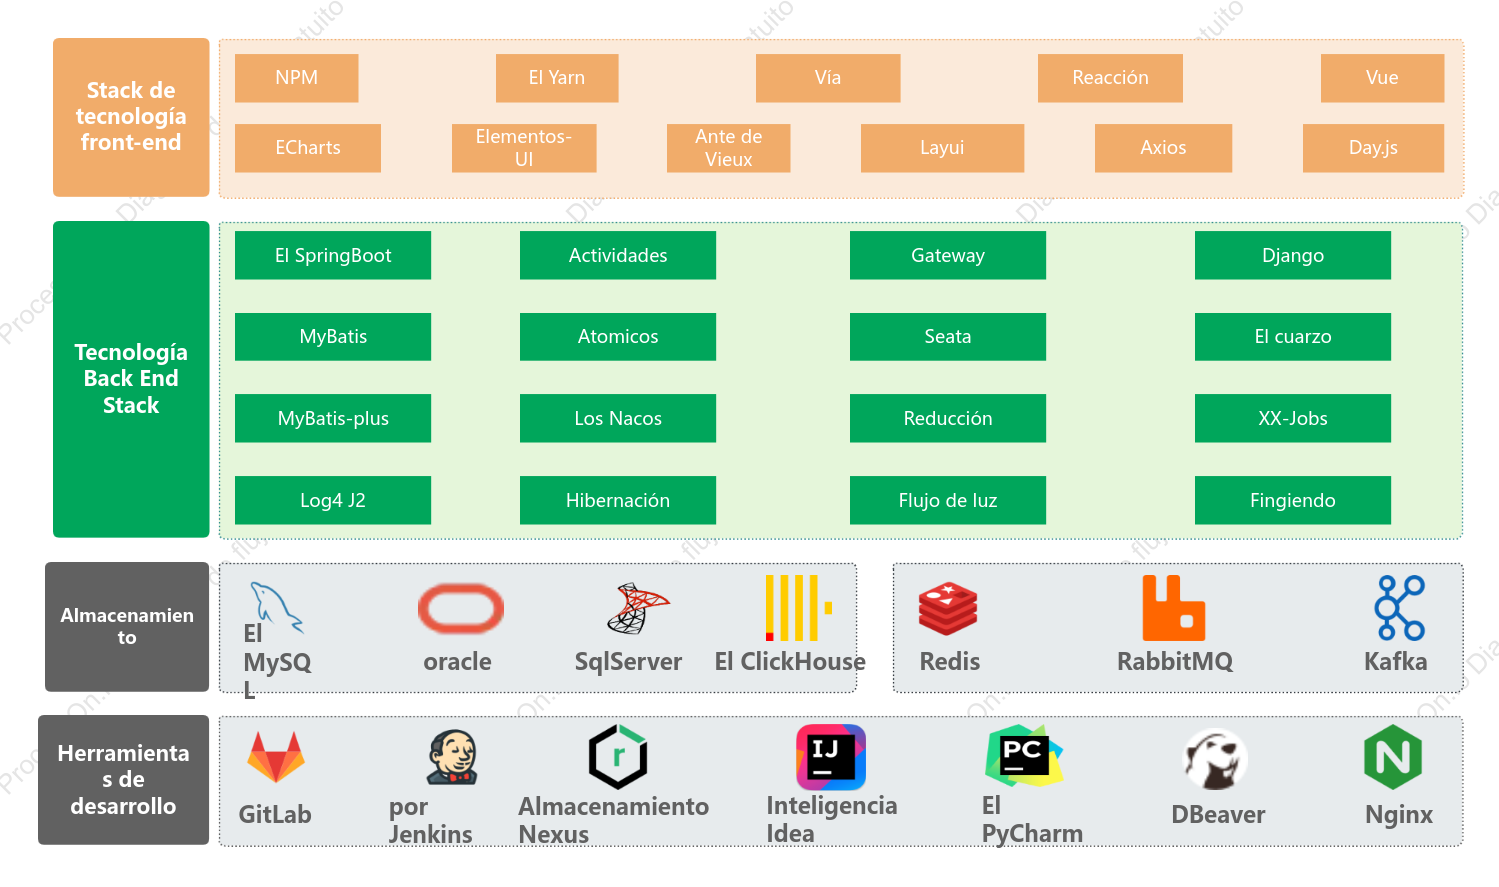The image size is (1499, 887).
Task: Select the El SpringBoot box
Action: (333, 255)
